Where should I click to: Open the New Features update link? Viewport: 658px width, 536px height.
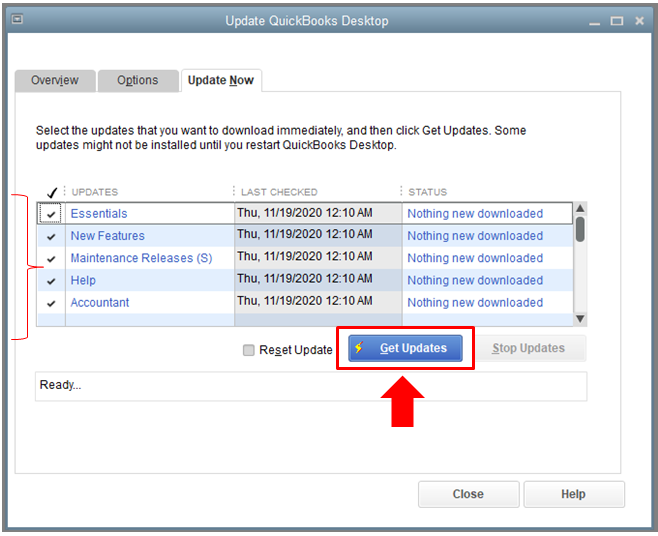tap(107, 236)
